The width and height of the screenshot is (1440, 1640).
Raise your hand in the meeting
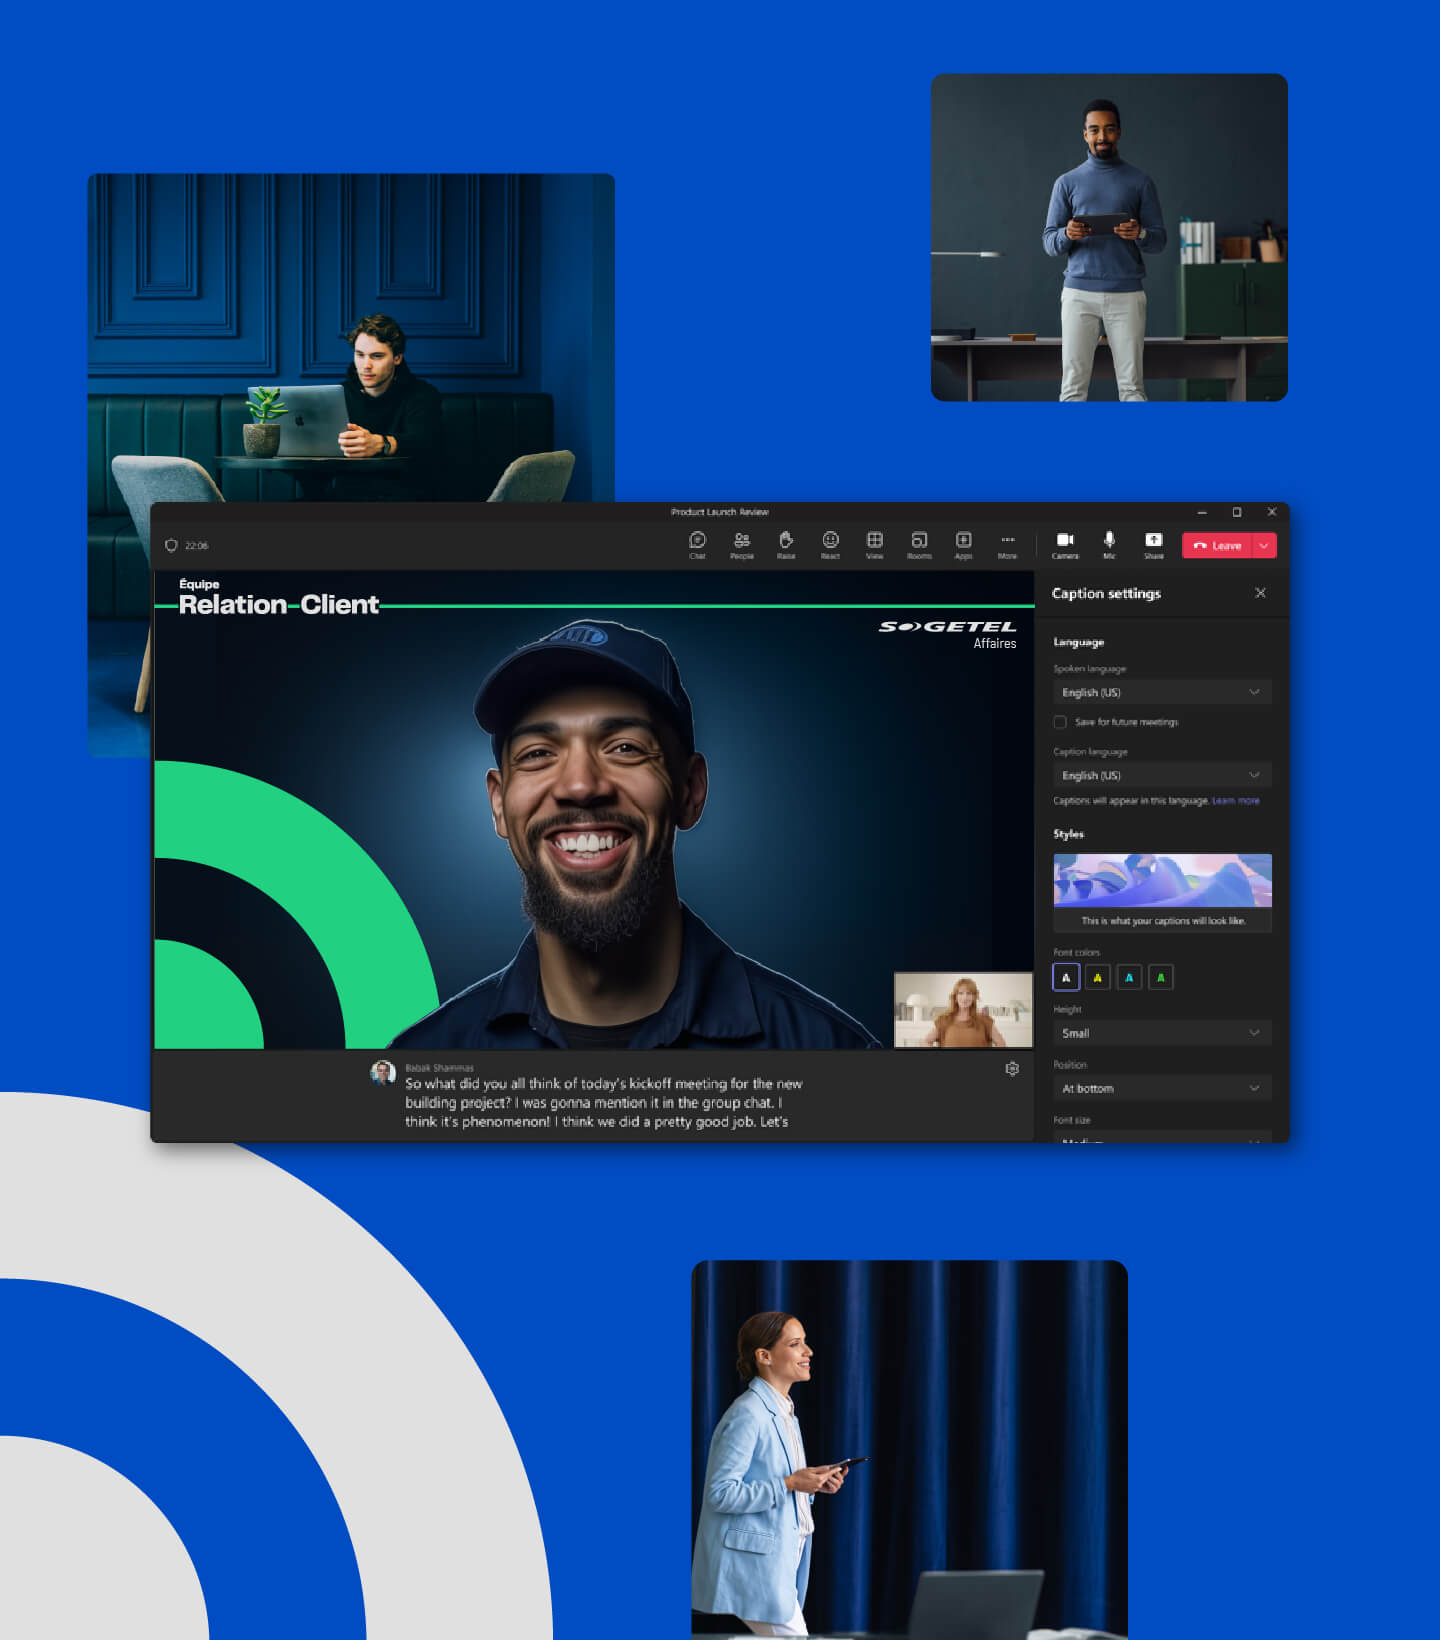pyautogui.click(x=786, y=544)
